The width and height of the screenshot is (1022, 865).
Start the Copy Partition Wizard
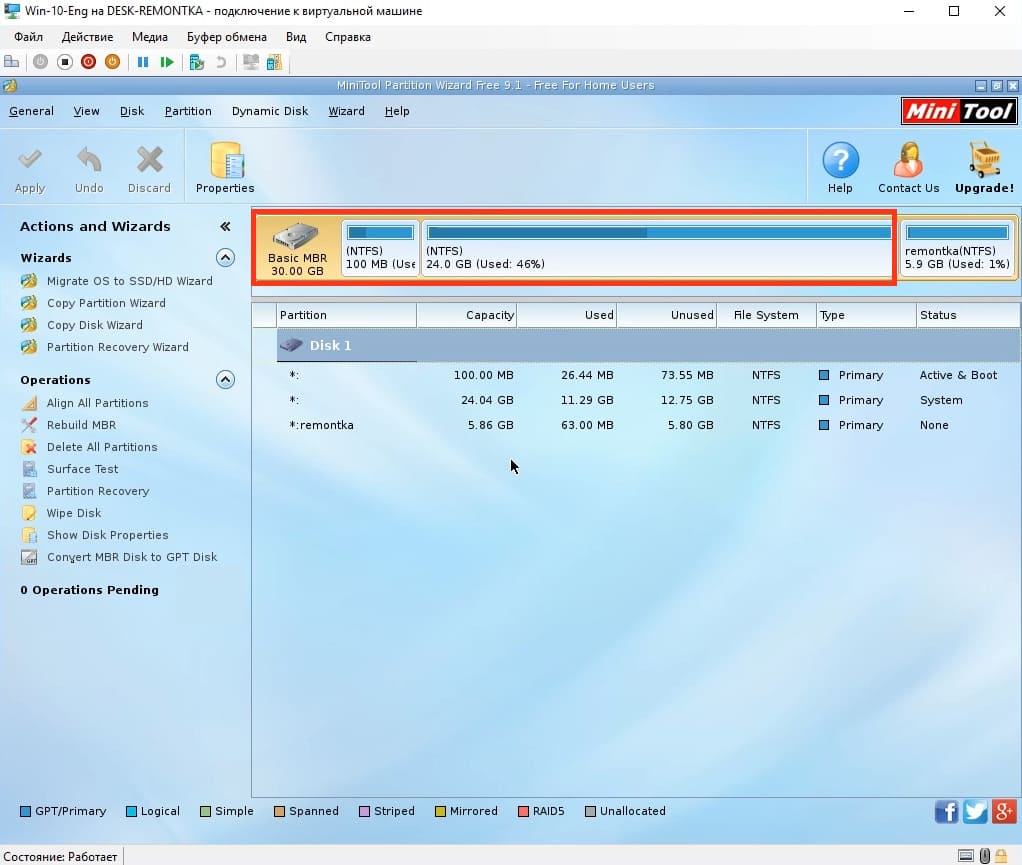click(106, 303)
